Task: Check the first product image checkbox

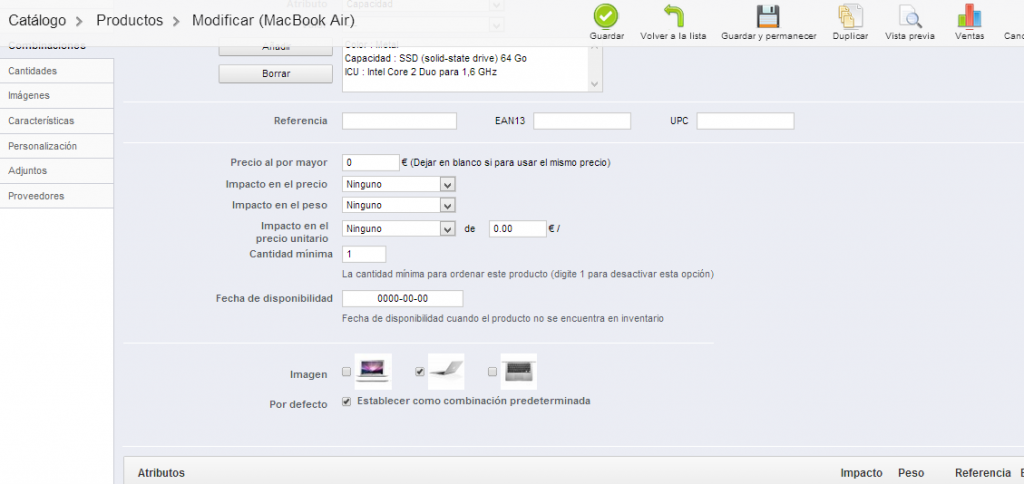Action: tap(347, 372)
